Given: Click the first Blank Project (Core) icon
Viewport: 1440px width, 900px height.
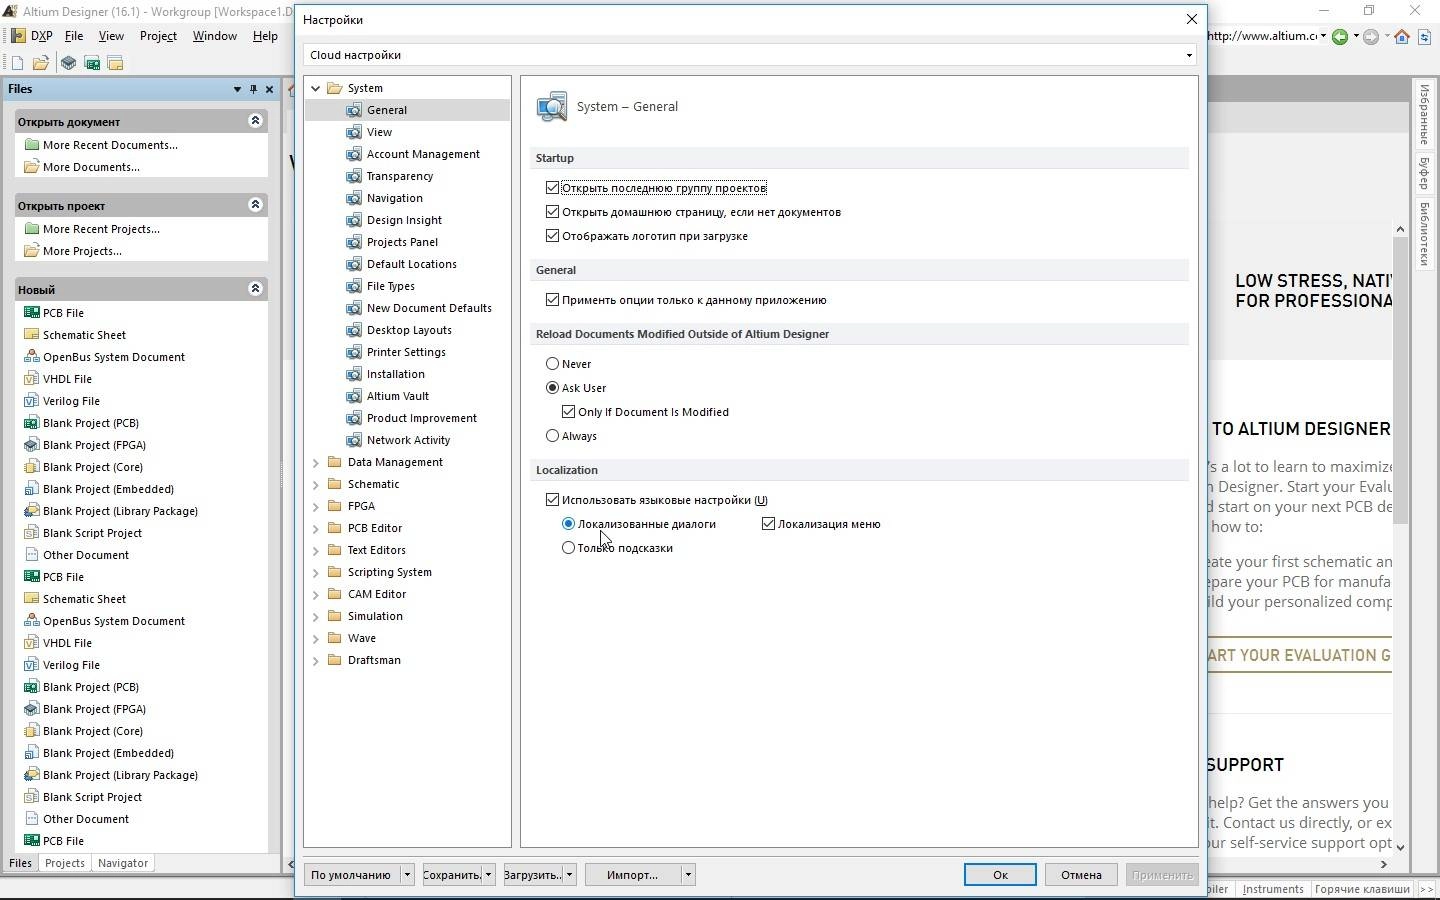Looking at the screenshot, I should [31, 467].
